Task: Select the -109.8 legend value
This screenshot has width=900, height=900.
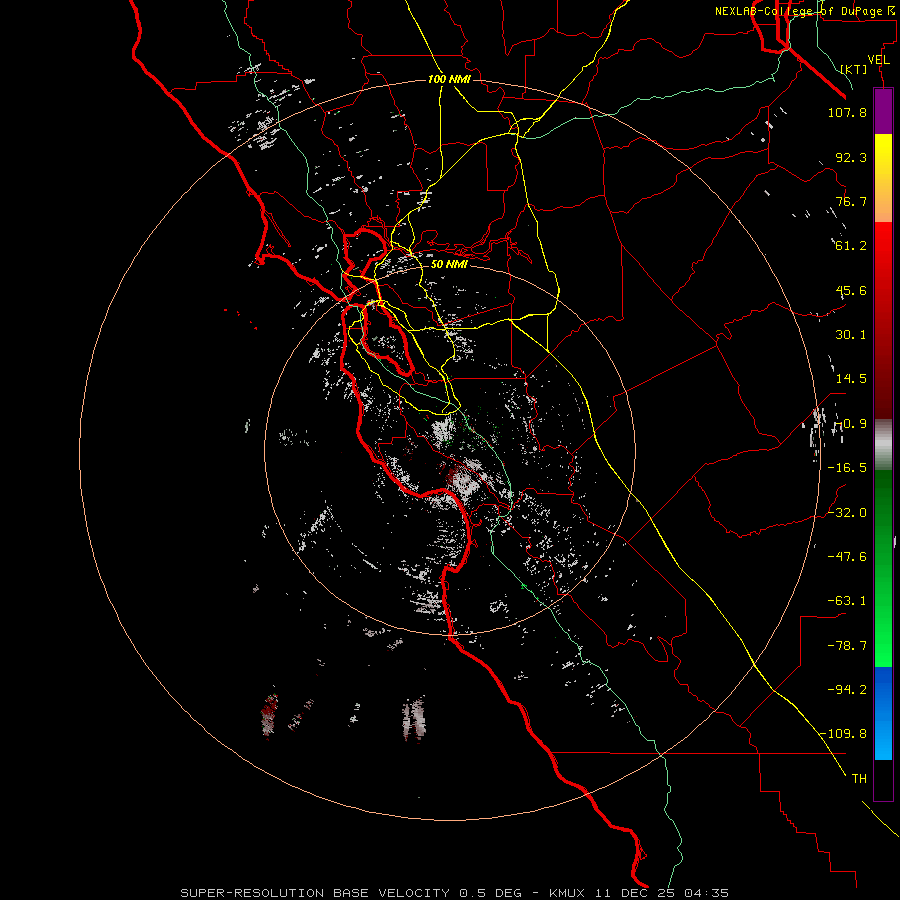Action: pos(843,734)
